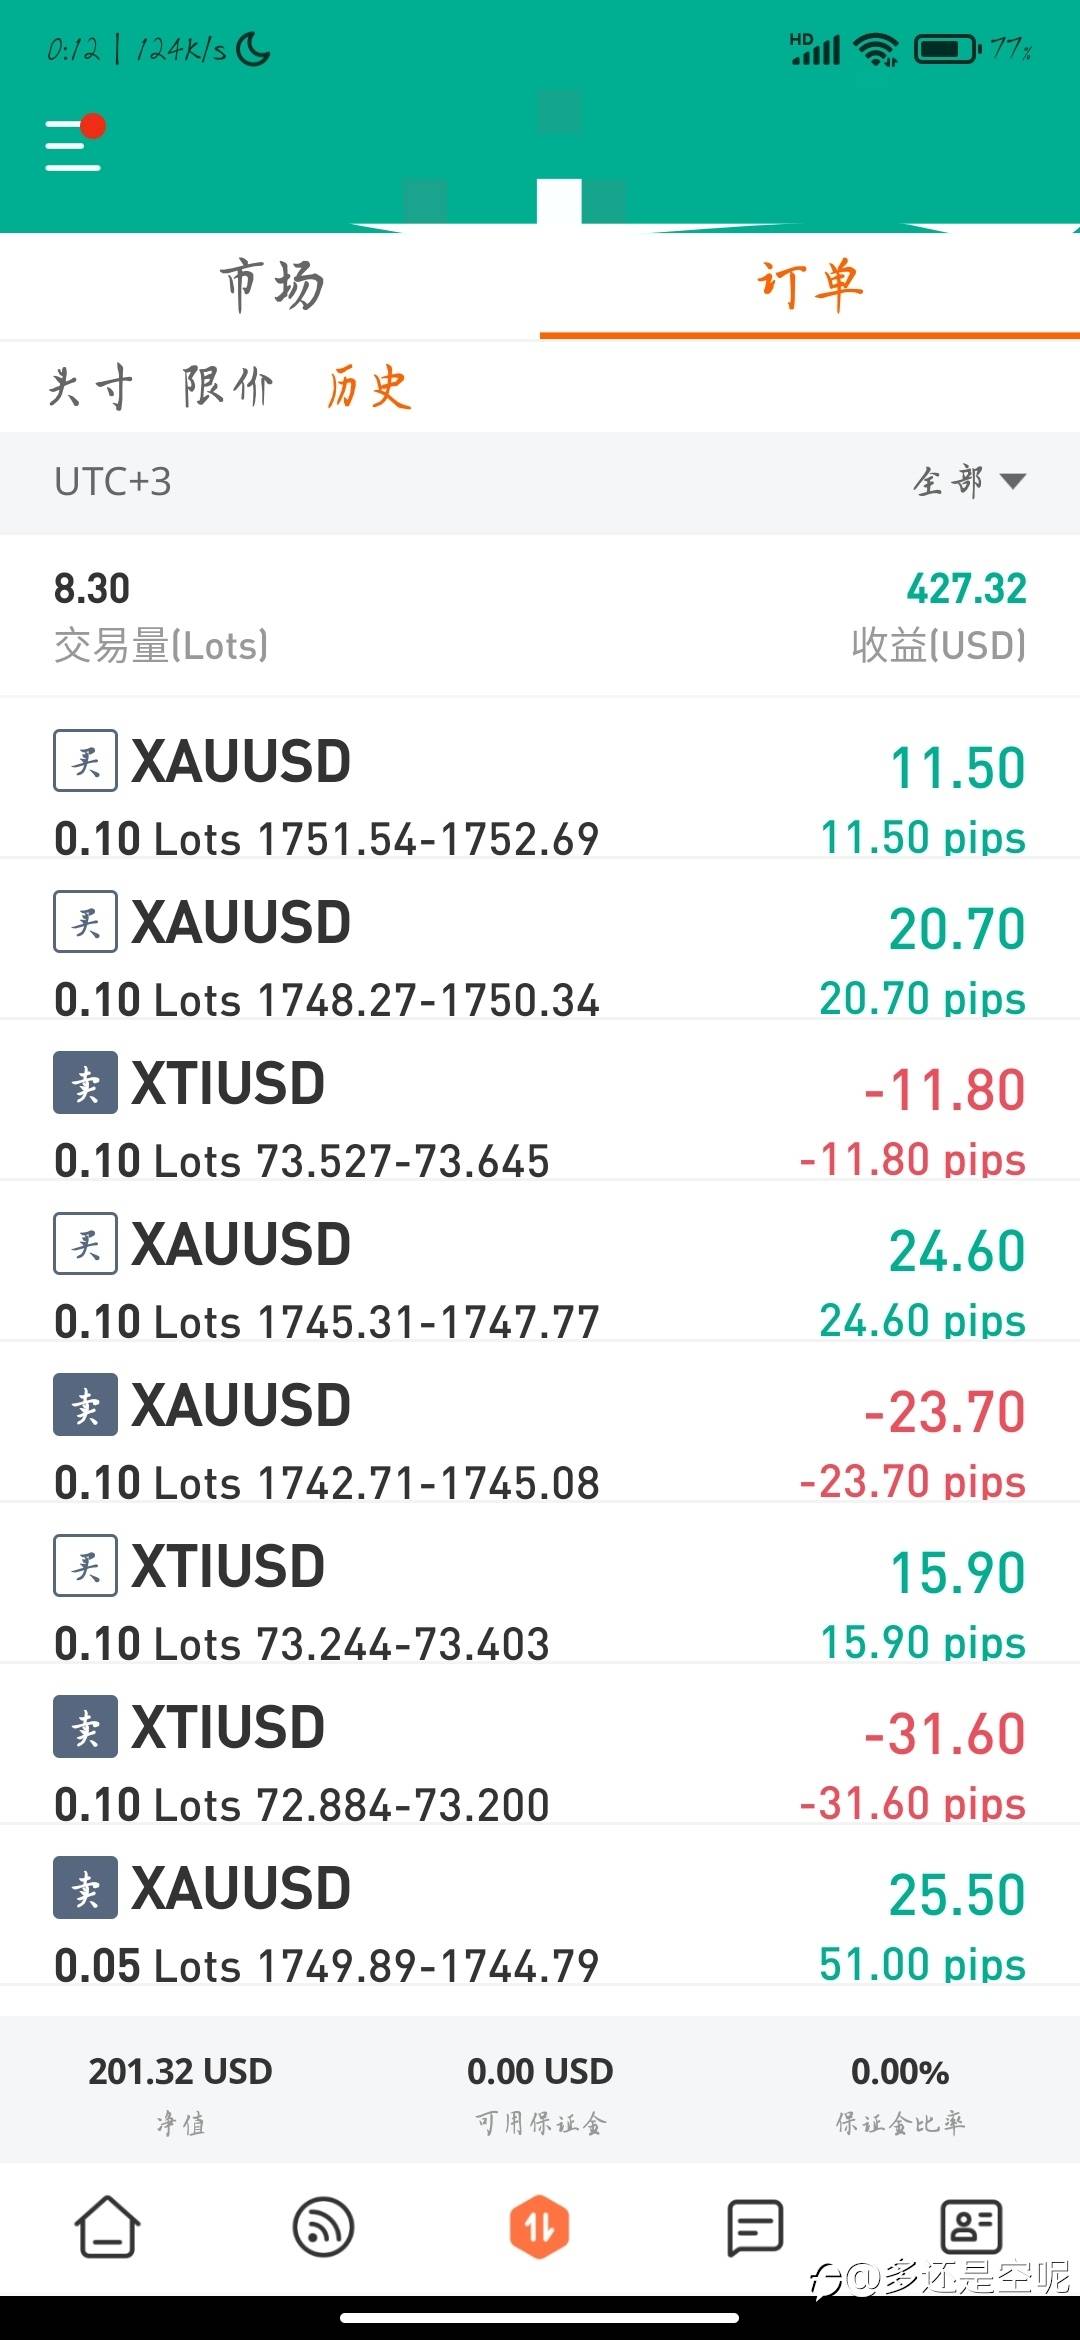Tap the buy badge on first XAUUSD order

[x=85, y=761]
